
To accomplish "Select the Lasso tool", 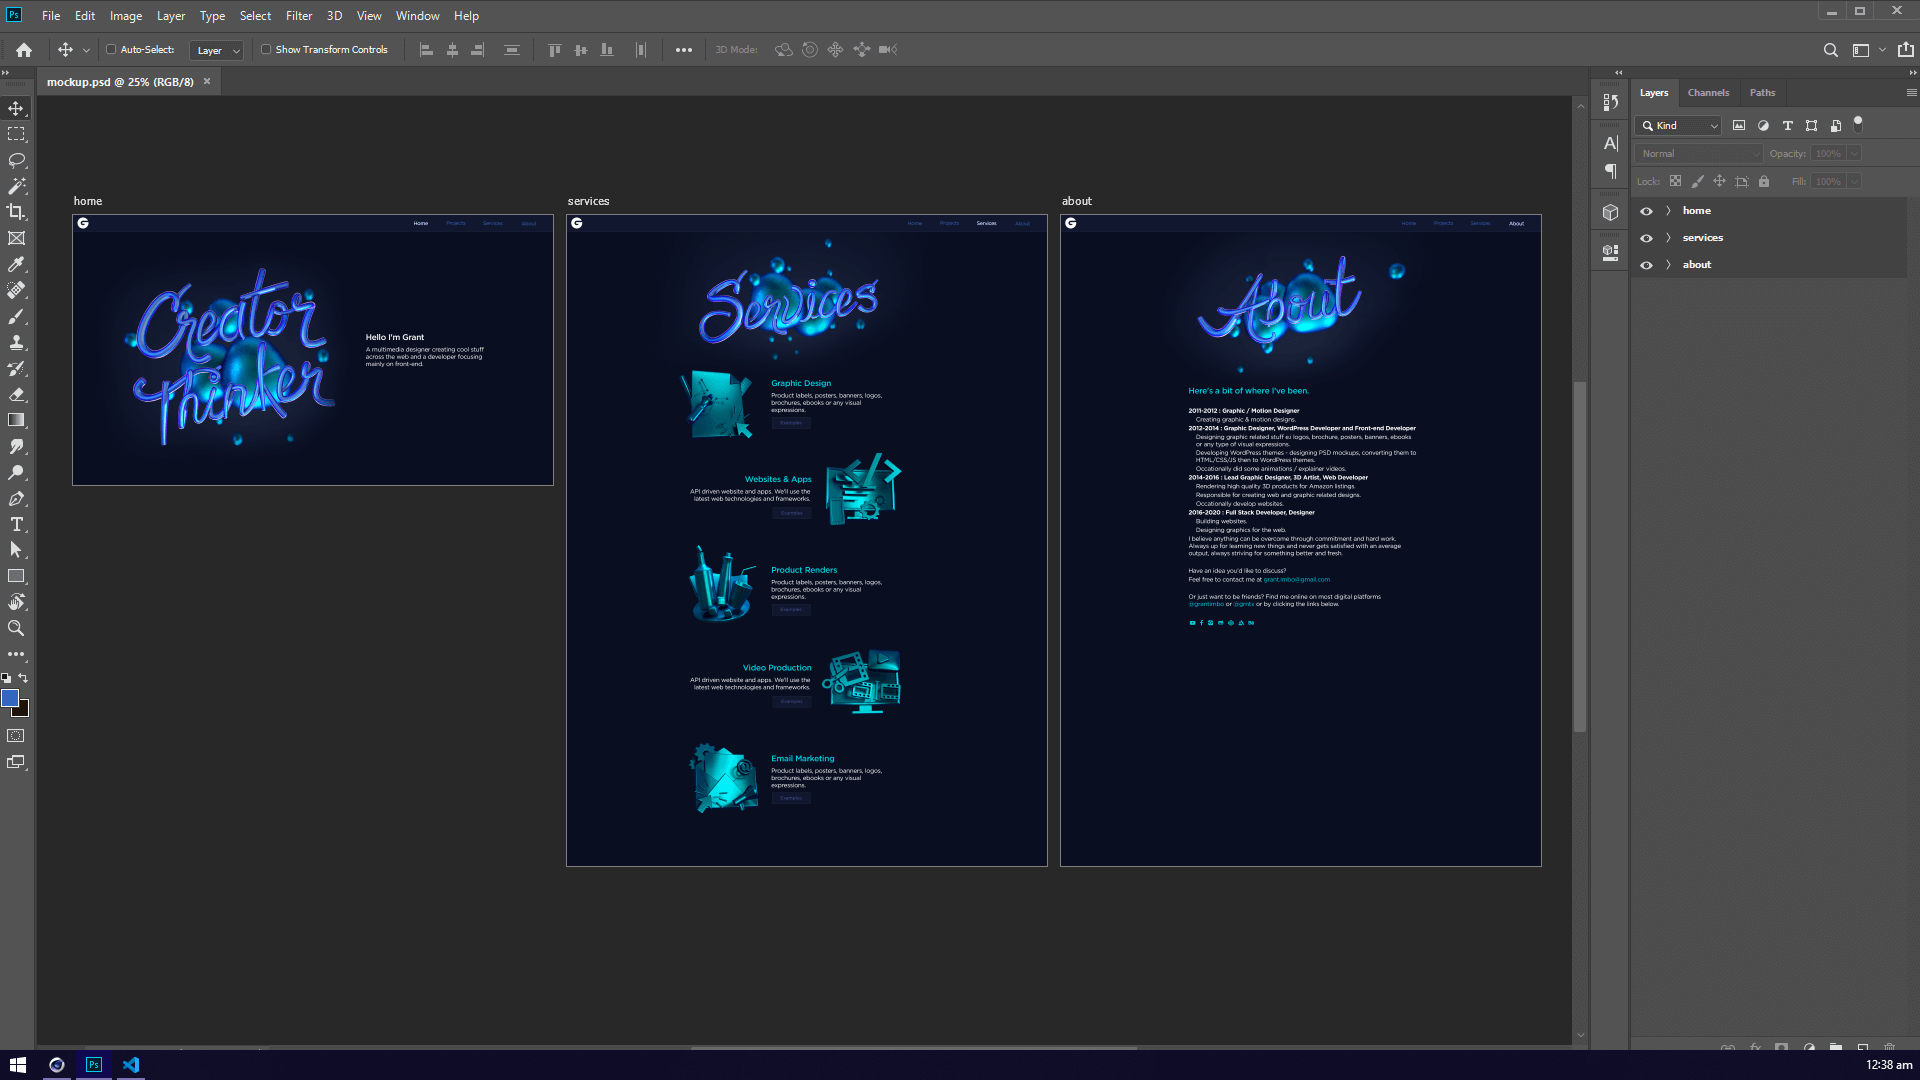I will pyautogui.click(x=16, y=160).
